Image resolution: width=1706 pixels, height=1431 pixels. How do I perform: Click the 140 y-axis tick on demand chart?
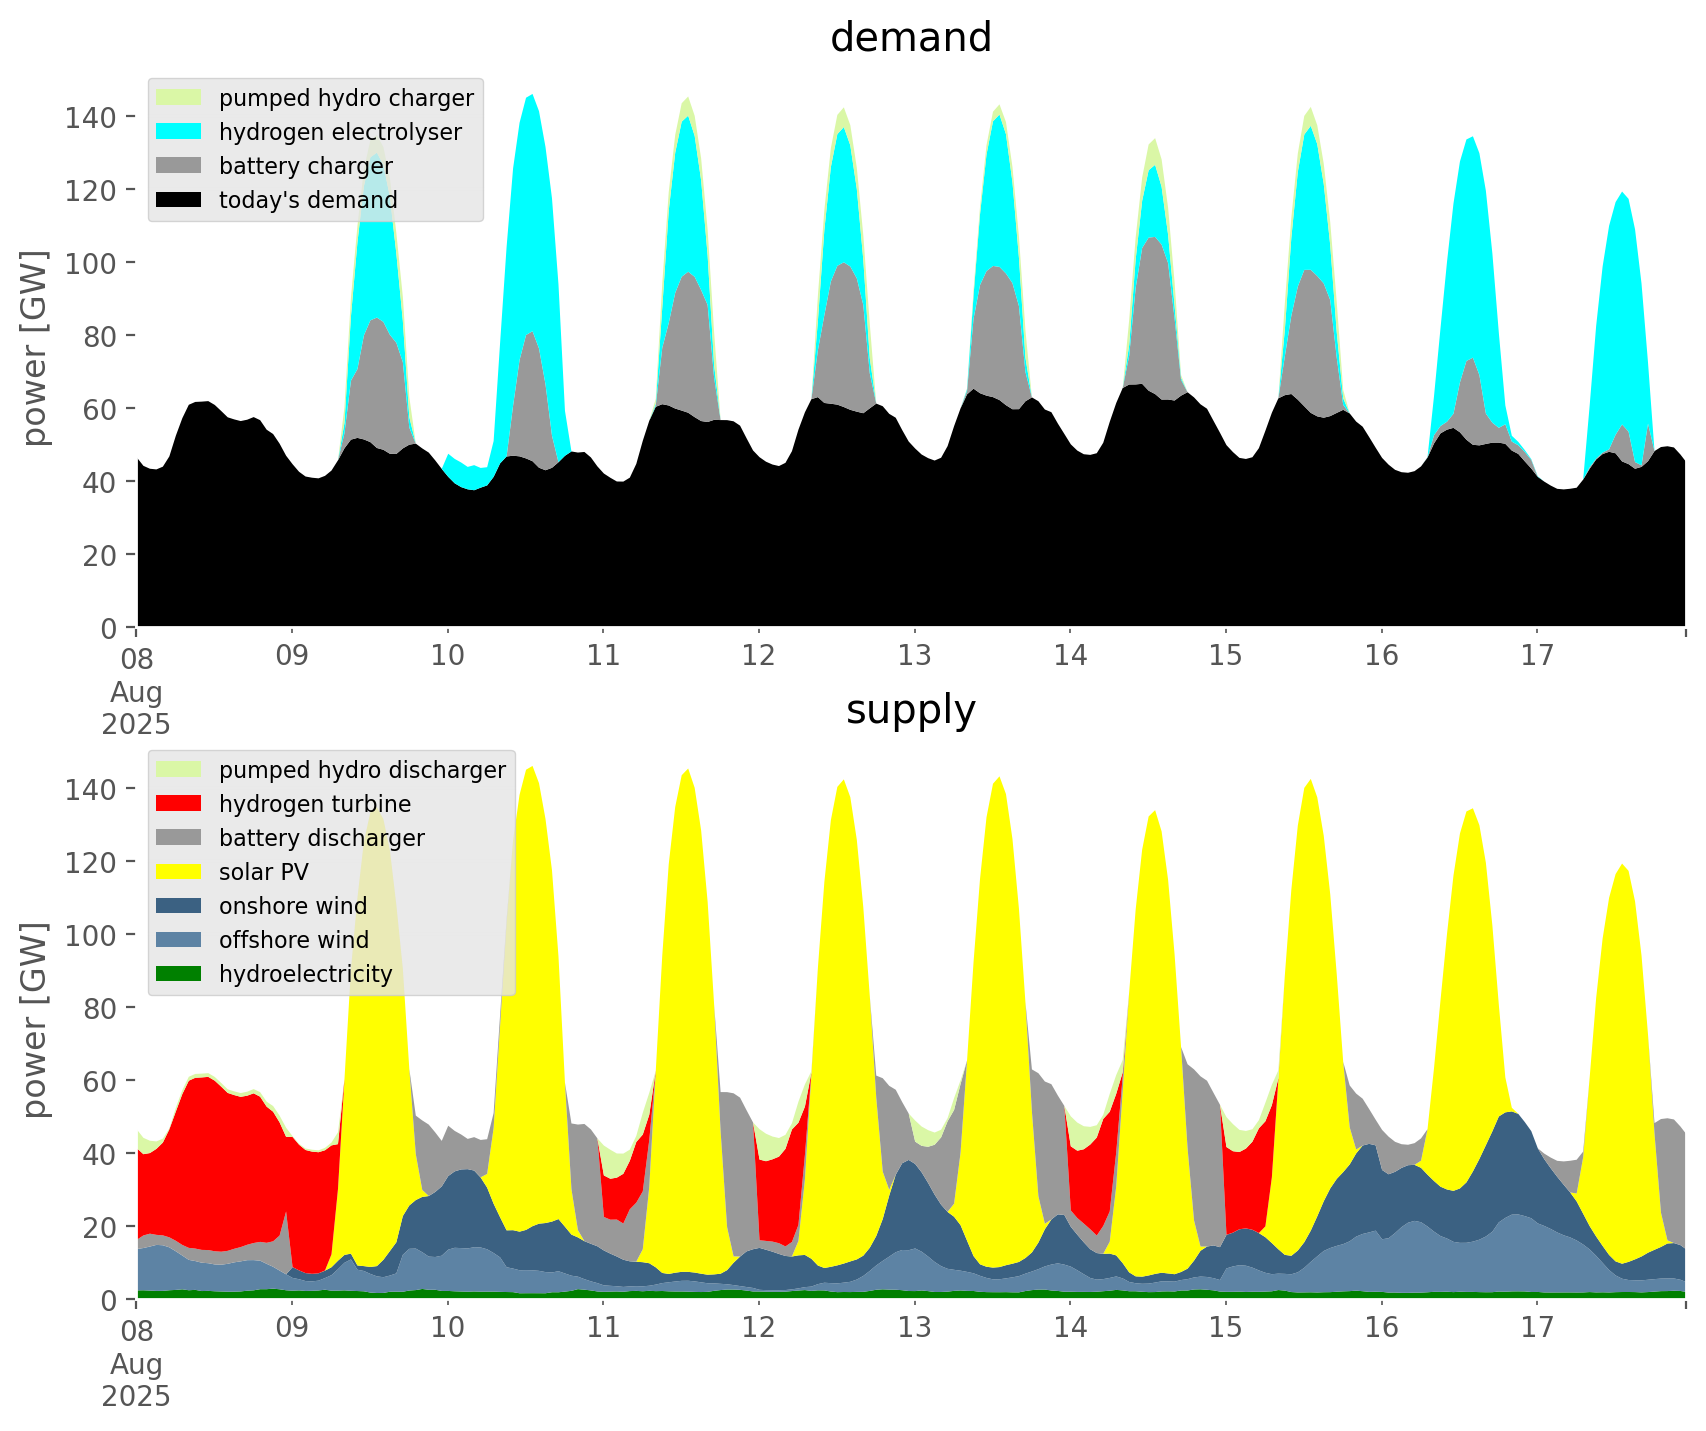pos(91,117)
